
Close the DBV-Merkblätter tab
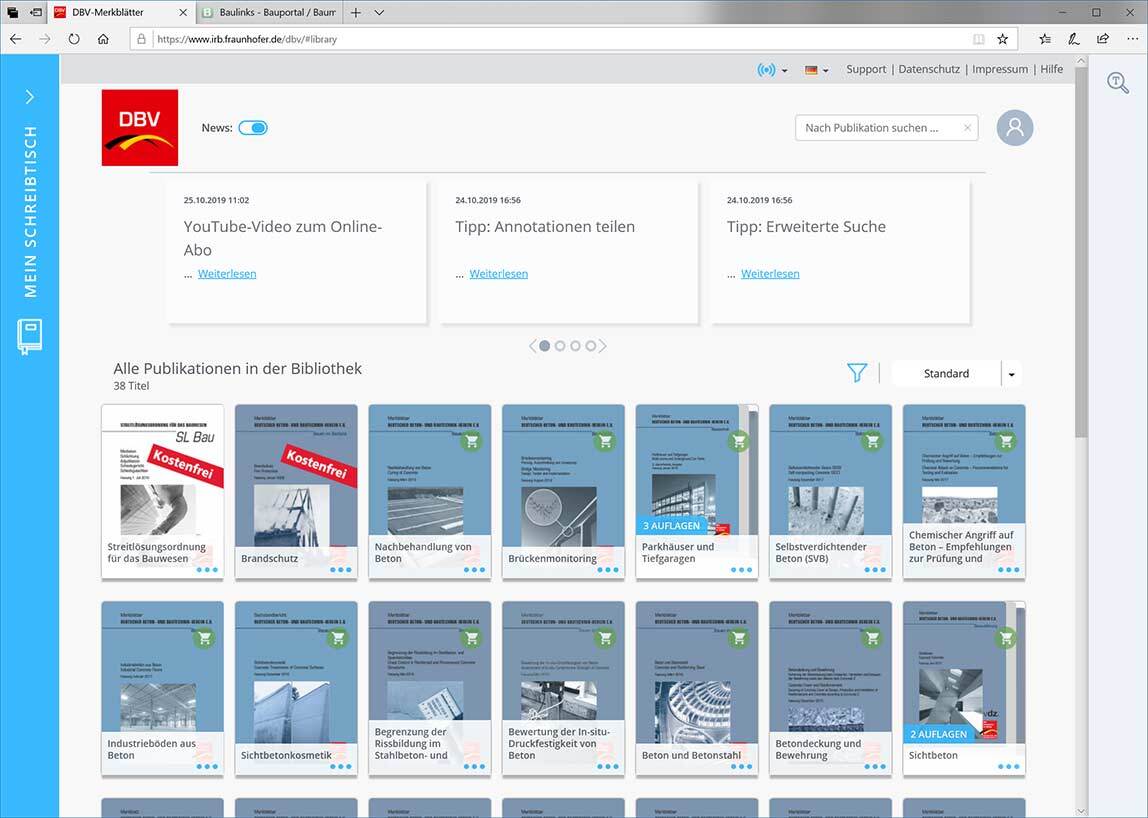(x=183, y=12)
